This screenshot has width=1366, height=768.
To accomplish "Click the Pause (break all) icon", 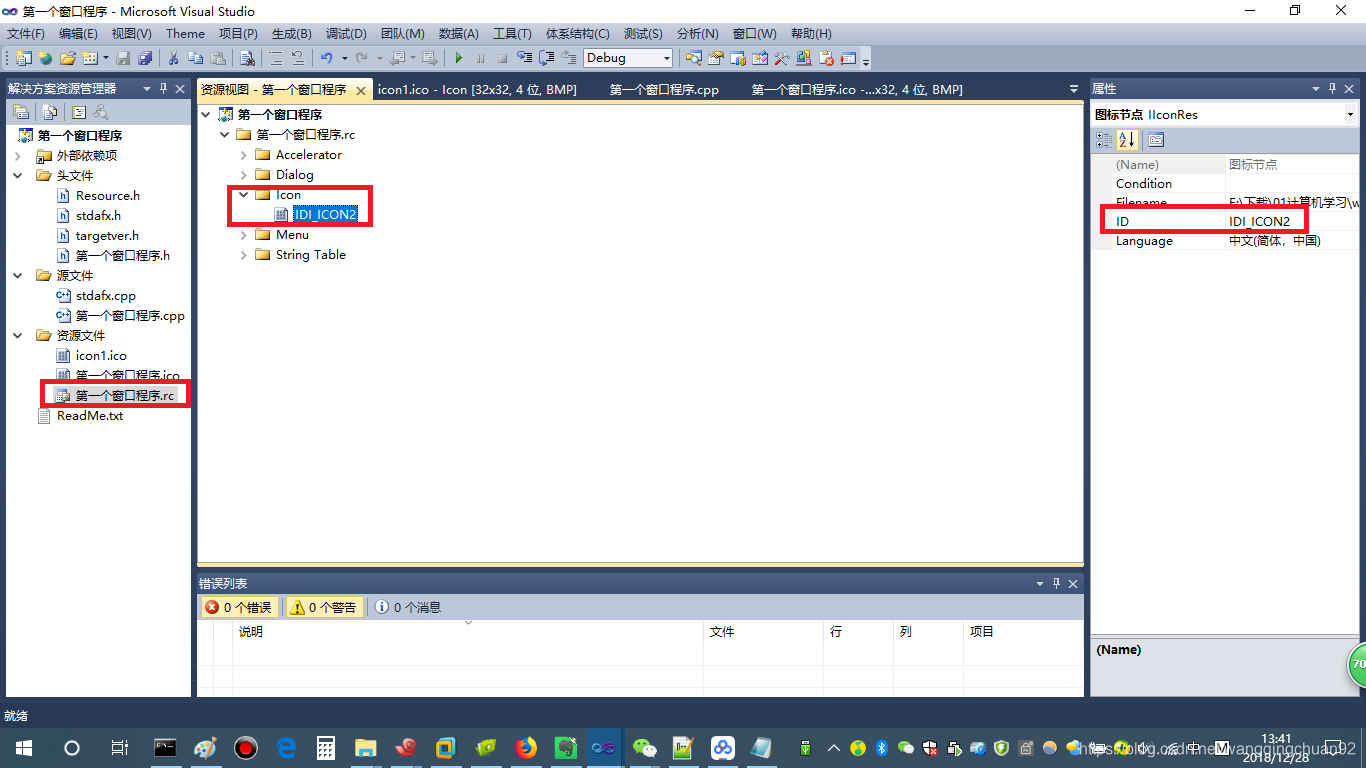I will (481, 58).
